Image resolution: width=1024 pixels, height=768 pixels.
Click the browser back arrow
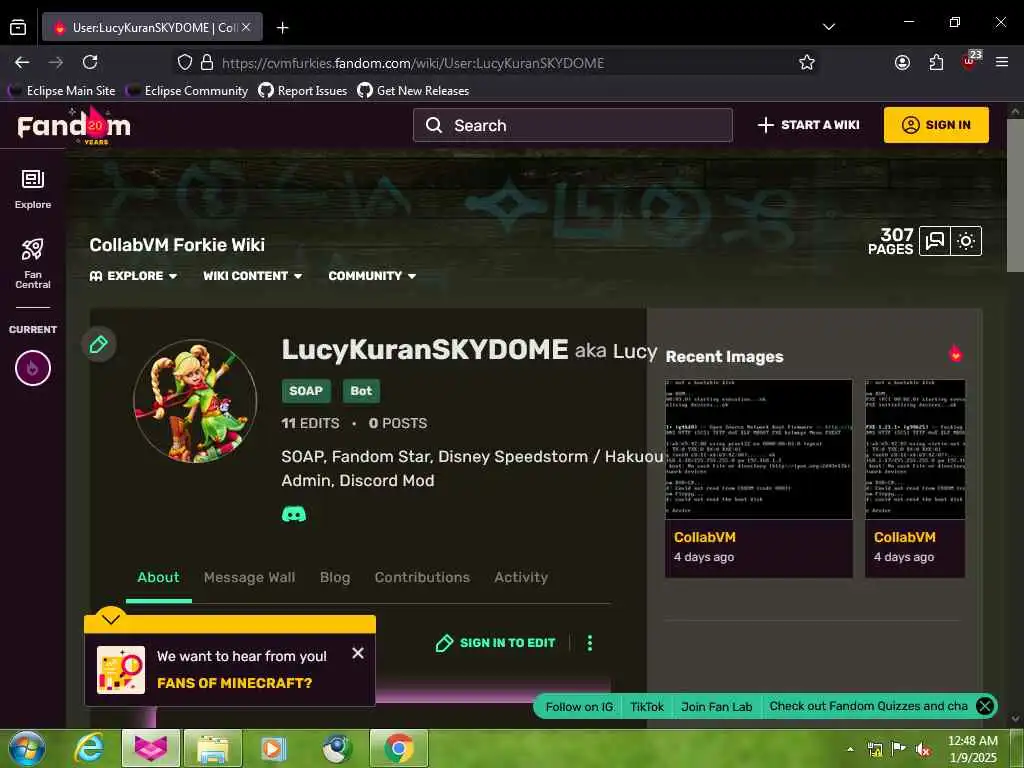(x=22, y=63)
